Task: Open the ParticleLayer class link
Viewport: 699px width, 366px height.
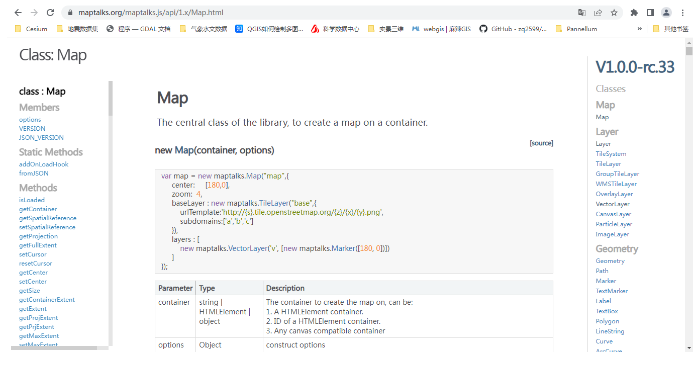Action: click(614, 224)
